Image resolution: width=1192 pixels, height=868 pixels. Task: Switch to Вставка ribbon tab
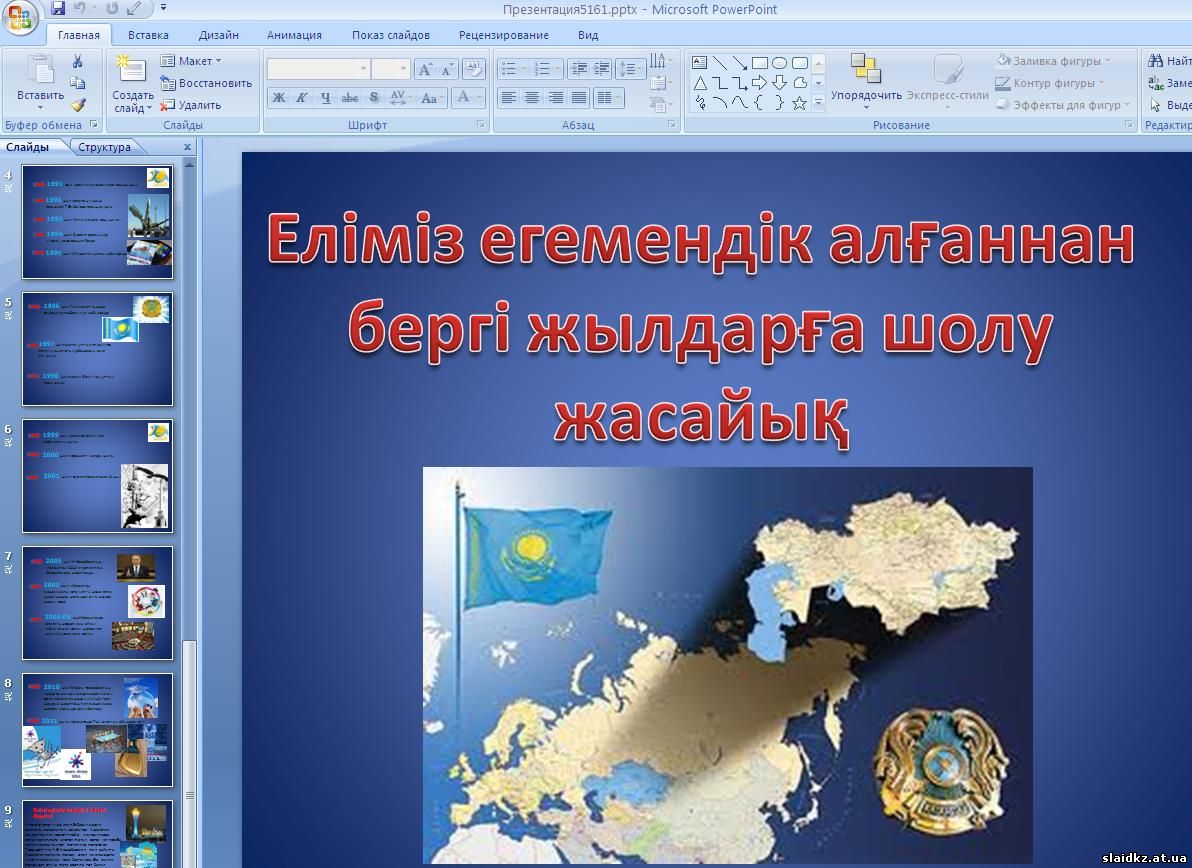[x=148, y=35]
